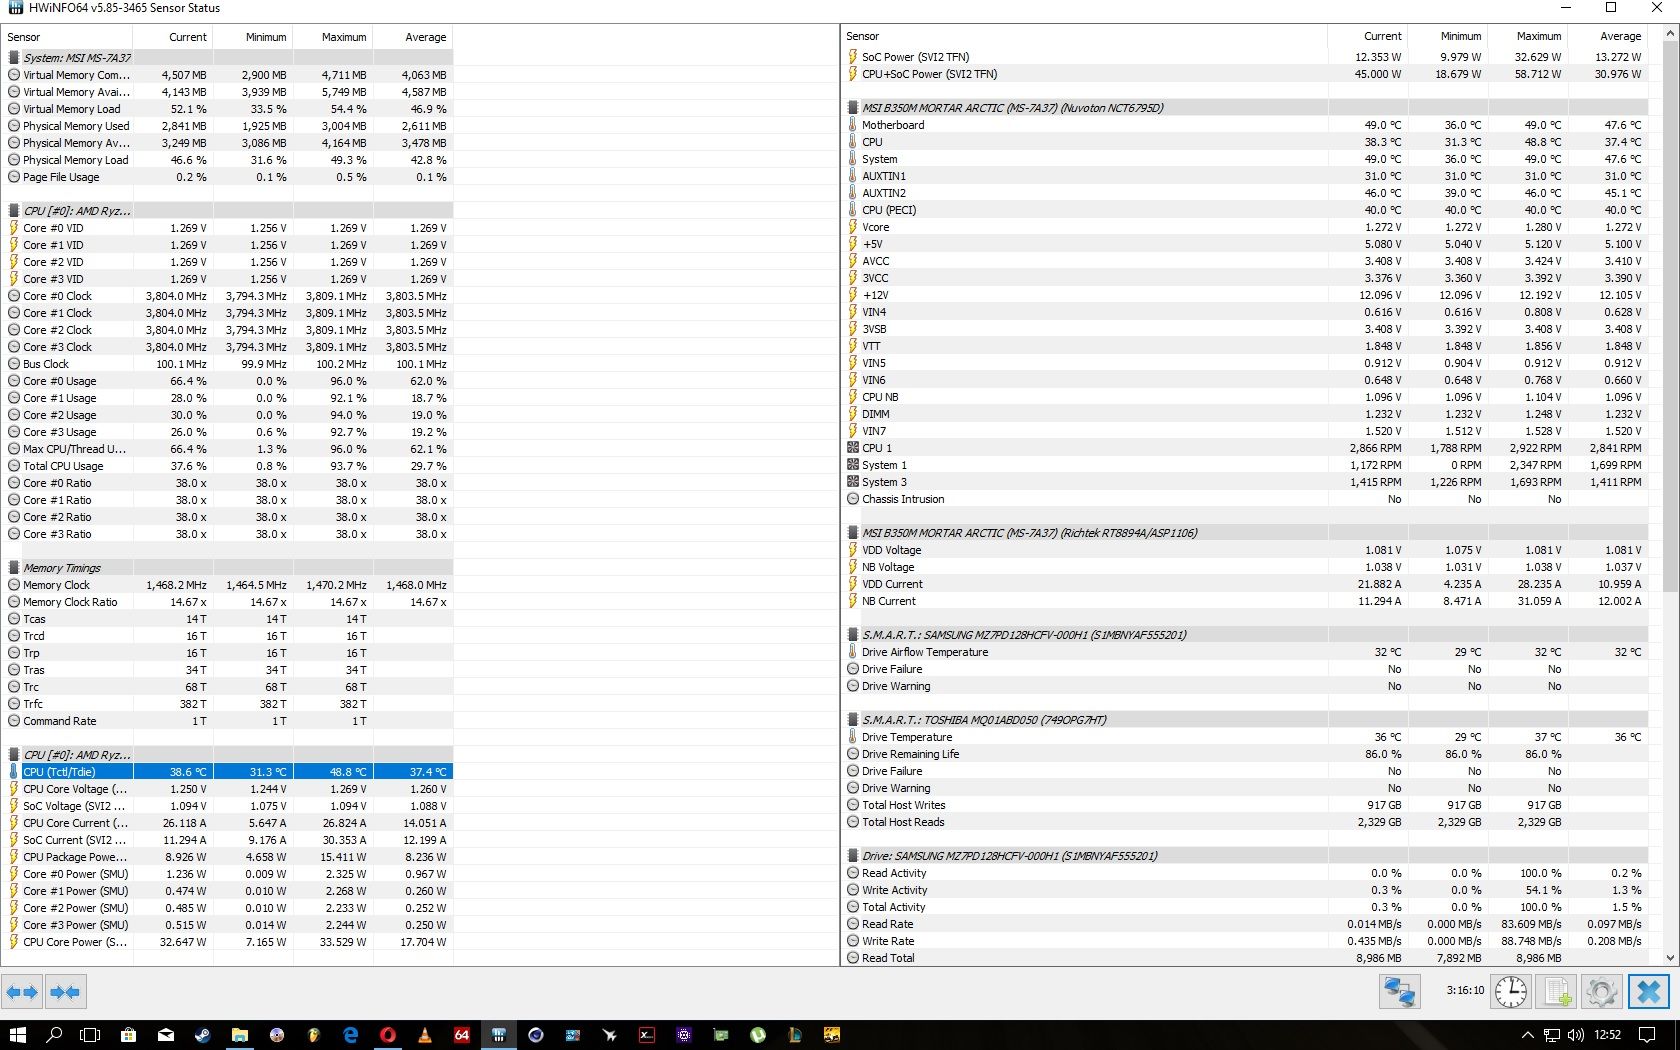Select the highlighted CPU (Tctl/Tdie) row
This screenshot has height=1050, width=1680.
[229, 771]
